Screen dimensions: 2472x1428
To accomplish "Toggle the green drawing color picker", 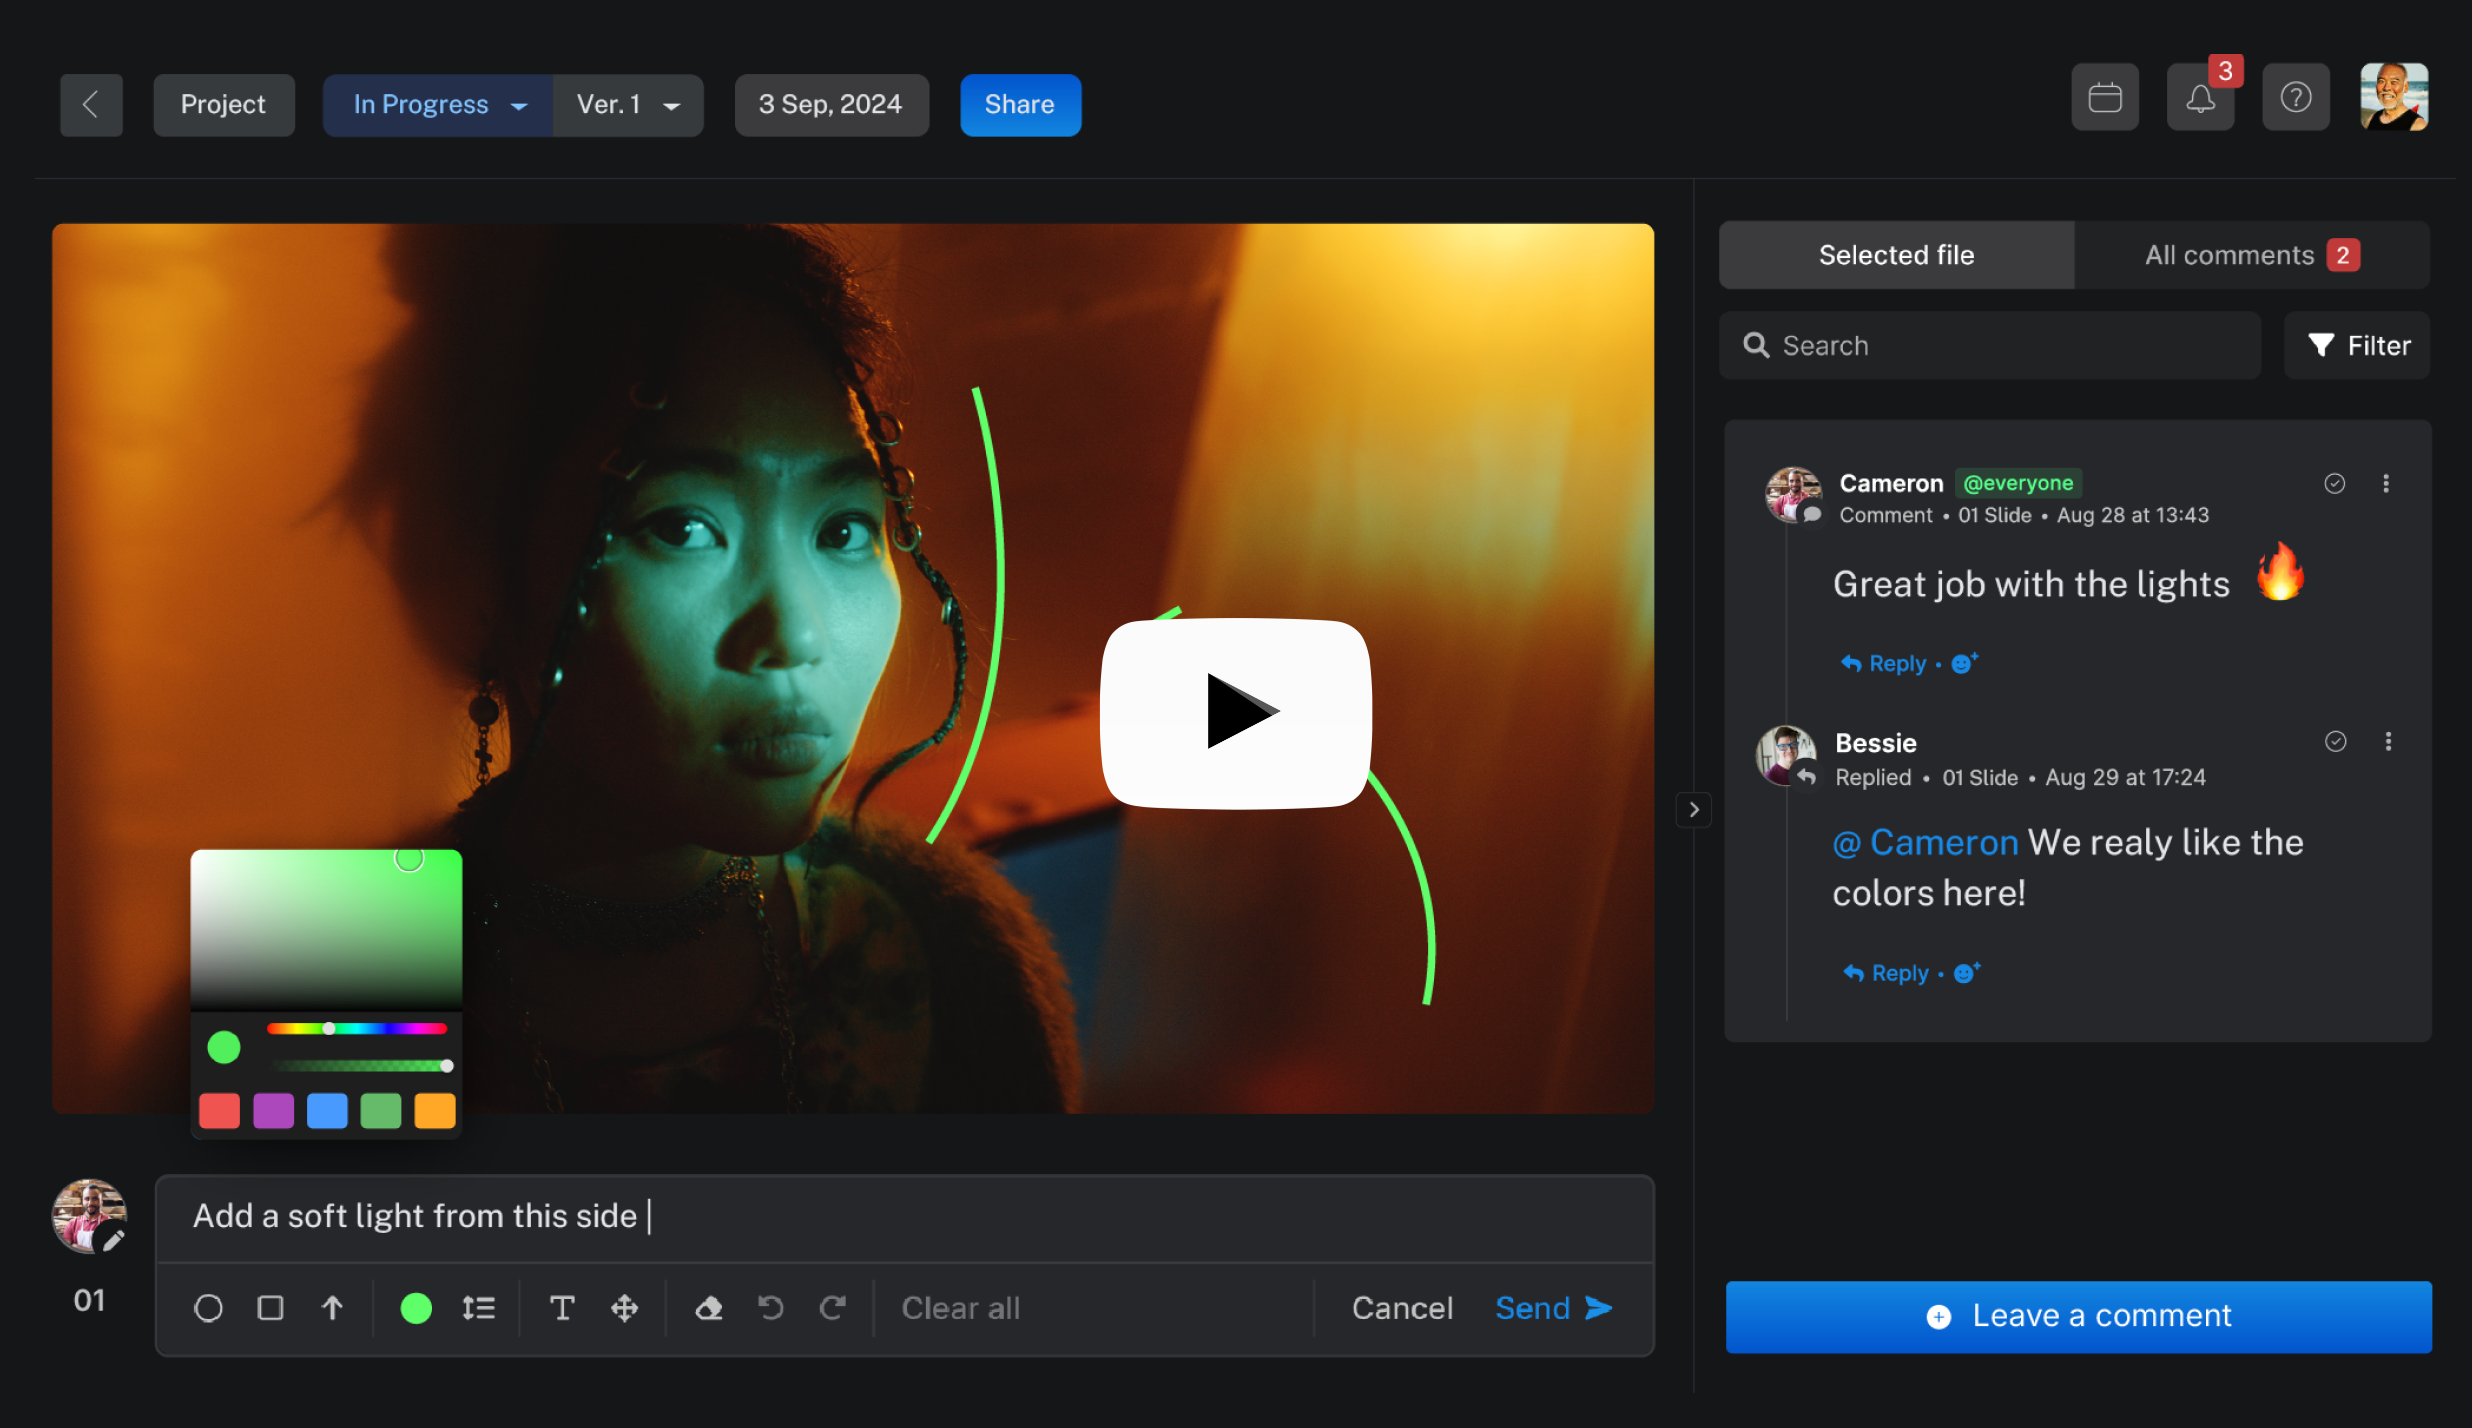I will click(x=416, y=1308).
